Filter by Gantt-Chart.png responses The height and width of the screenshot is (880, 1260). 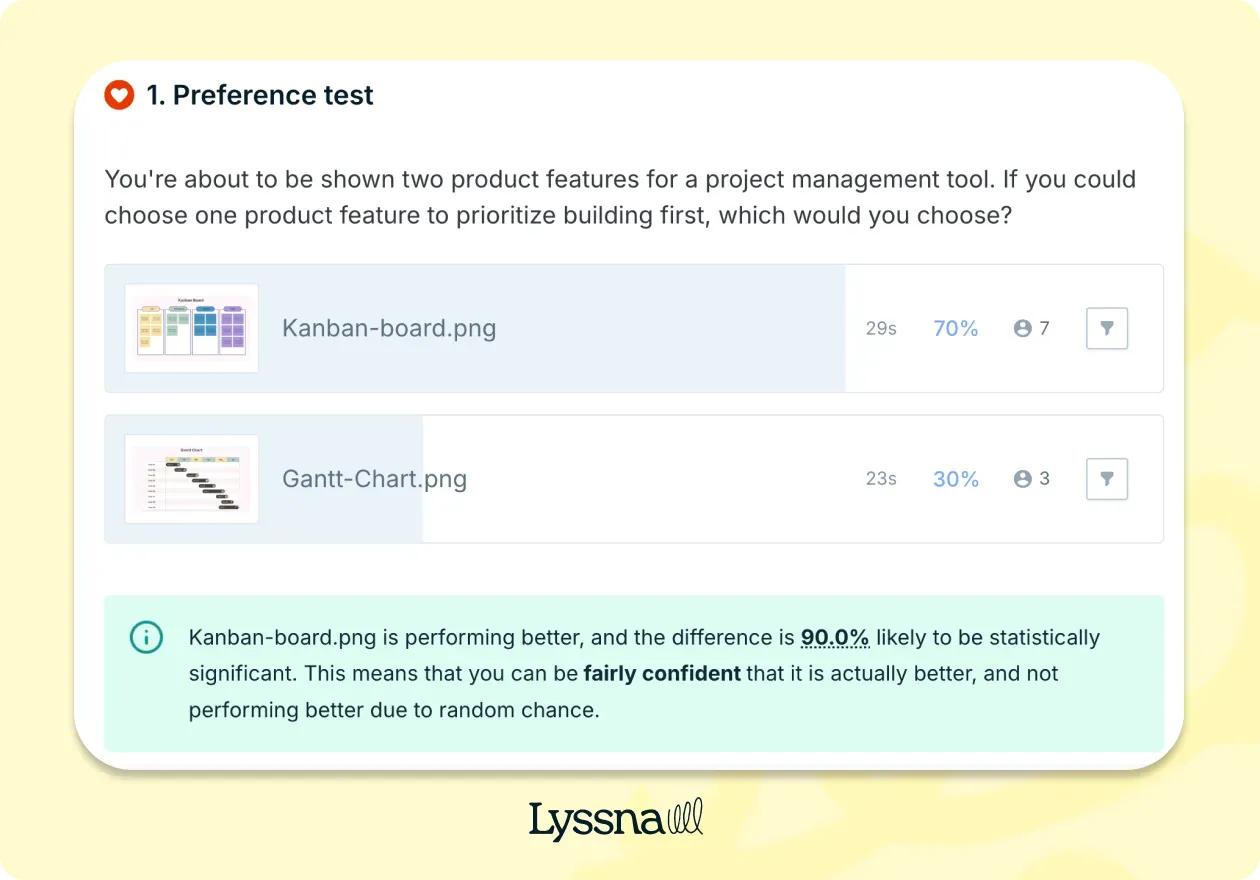[x=1106, y=479]
